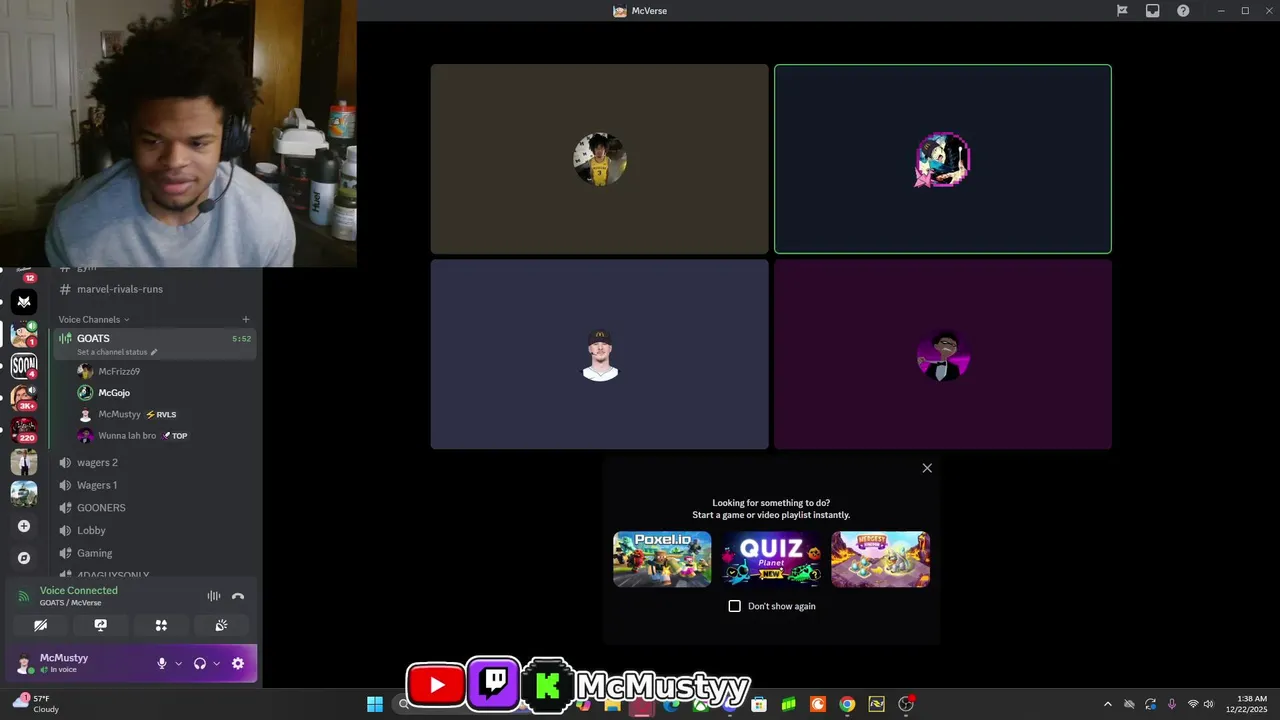1280x720 pixels.
Task: Open server with 3K+ badge
Action: click(24, 397)
